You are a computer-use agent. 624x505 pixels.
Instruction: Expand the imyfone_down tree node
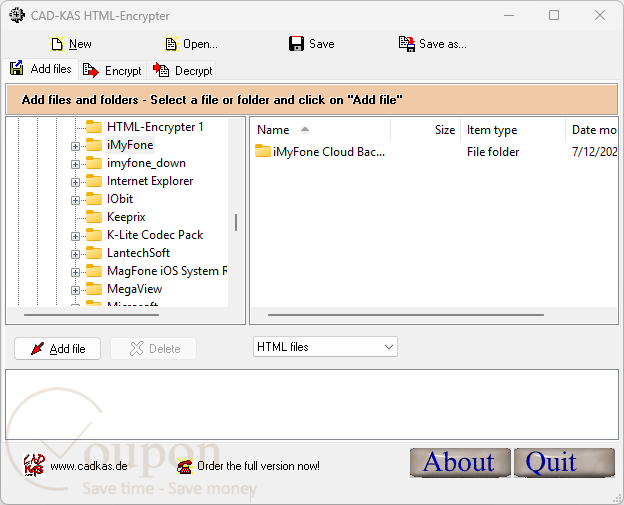[75, 164]
